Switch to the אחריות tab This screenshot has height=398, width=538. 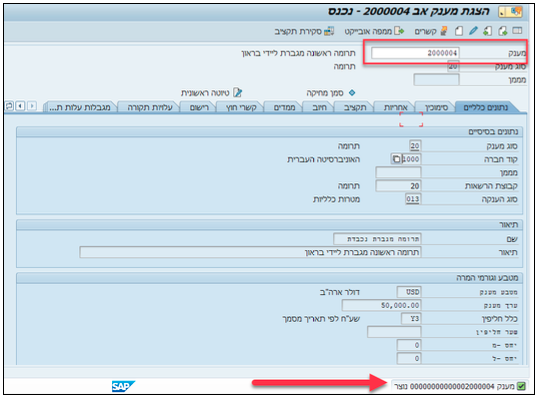[x=395, y=107]
